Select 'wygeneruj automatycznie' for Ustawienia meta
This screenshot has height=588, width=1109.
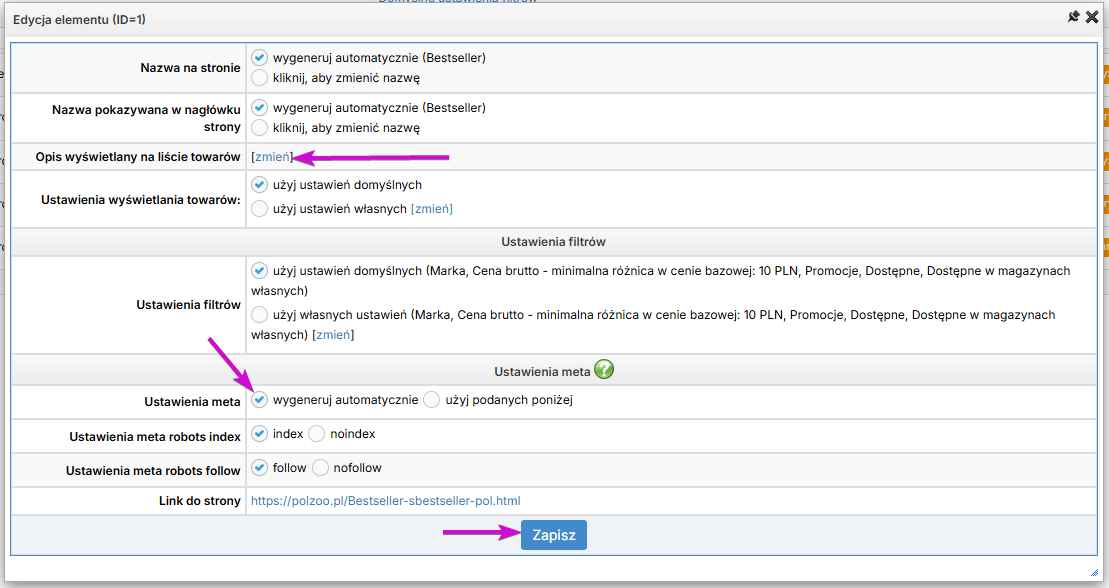(x=260, y=400)
